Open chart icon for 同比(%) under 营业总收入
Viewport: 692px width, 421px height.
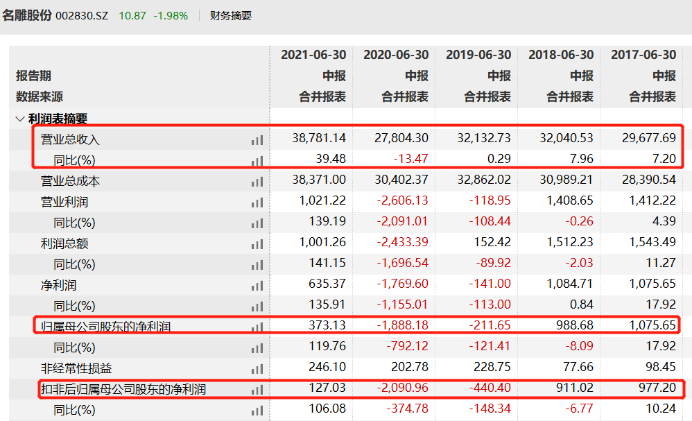click(x=257, y=161)
